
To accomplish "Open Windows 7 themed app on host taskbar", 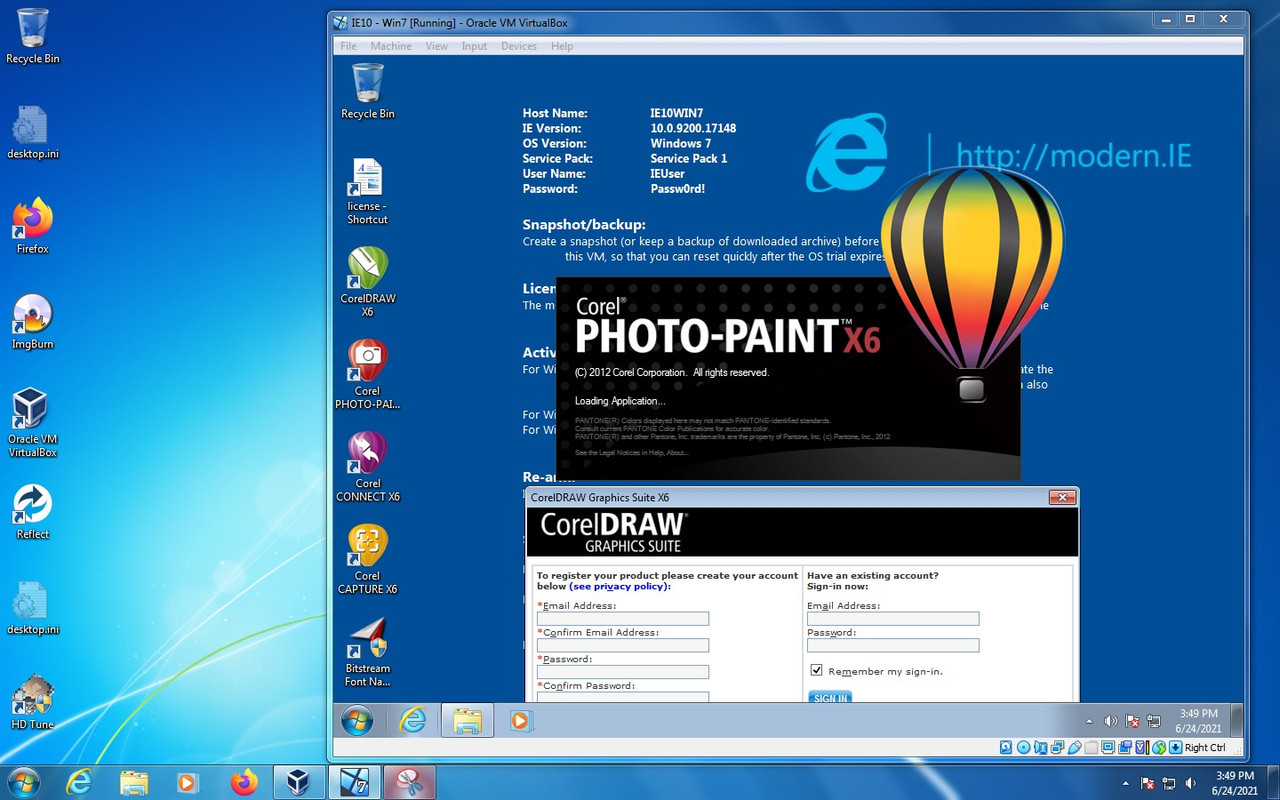I will (353, 782).
